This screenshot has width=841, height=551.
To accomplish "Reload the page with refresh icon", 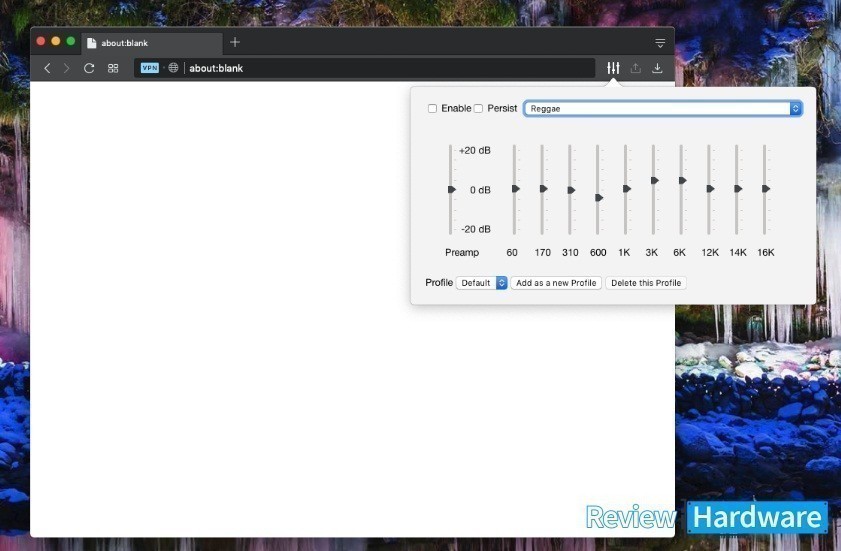I will [x=89, y=68].
